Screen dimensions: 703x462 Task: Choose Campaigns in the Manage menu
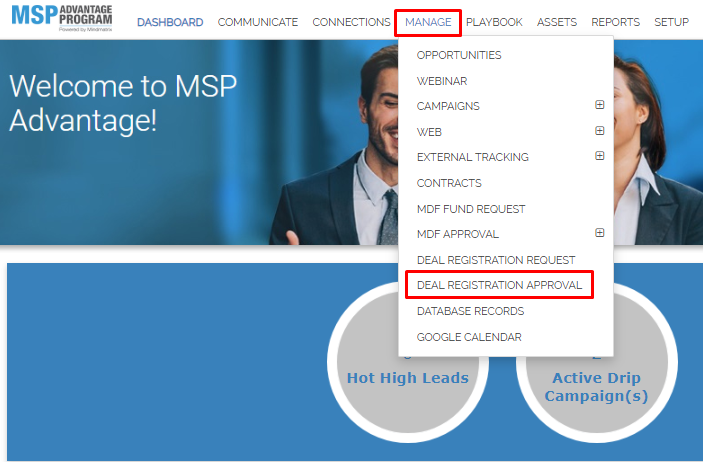pyautogui.click(x=448, y=106)
